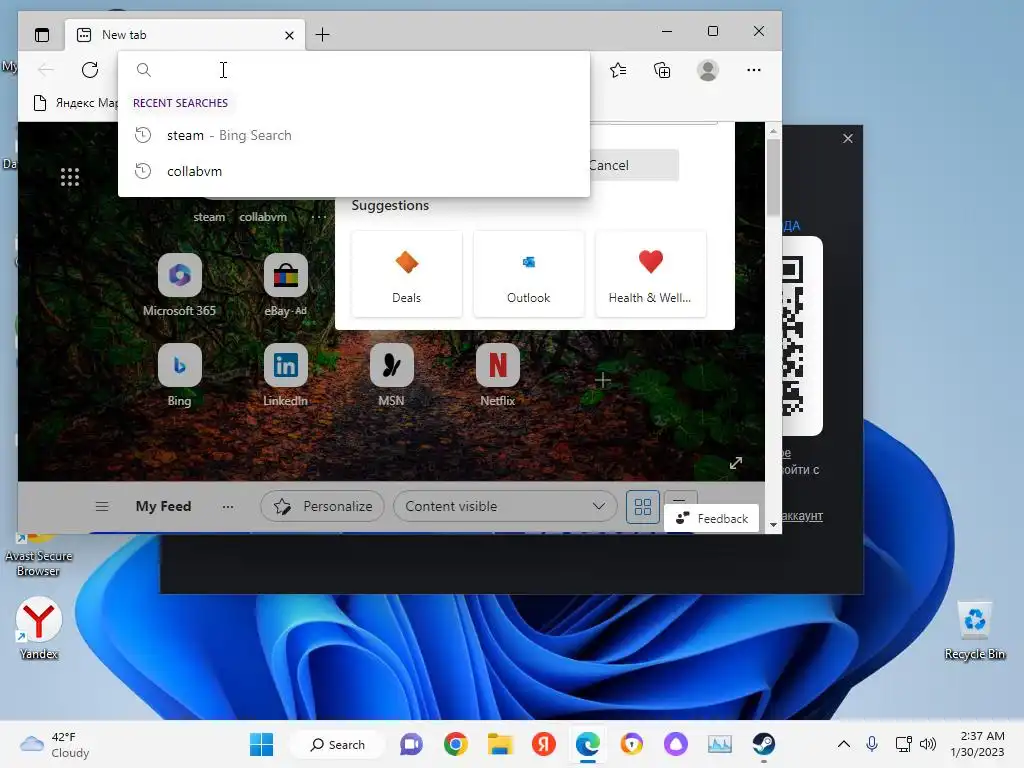The image size is (1024, 768).
Task: Switch to Microsoft Edge in taskbar
Action: click(588, 744)
